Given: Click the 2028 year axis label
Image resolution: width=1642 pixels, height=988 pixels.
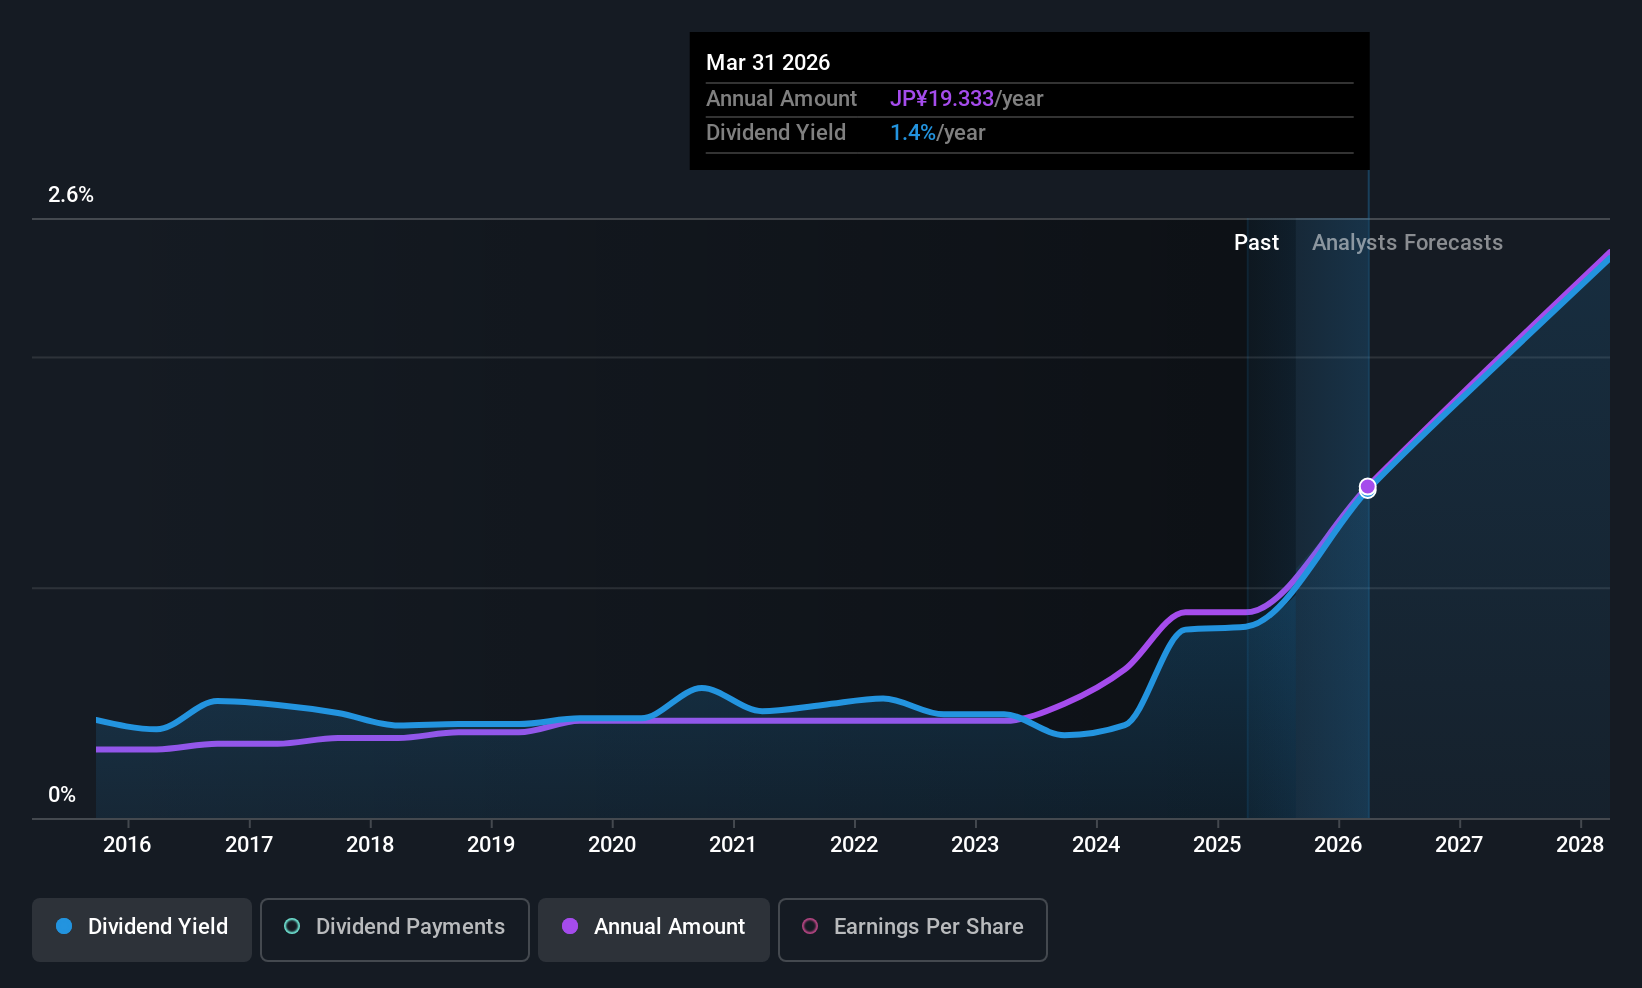Looking at the screenshot, I should pyautogui.click(x=1580, y=844).
